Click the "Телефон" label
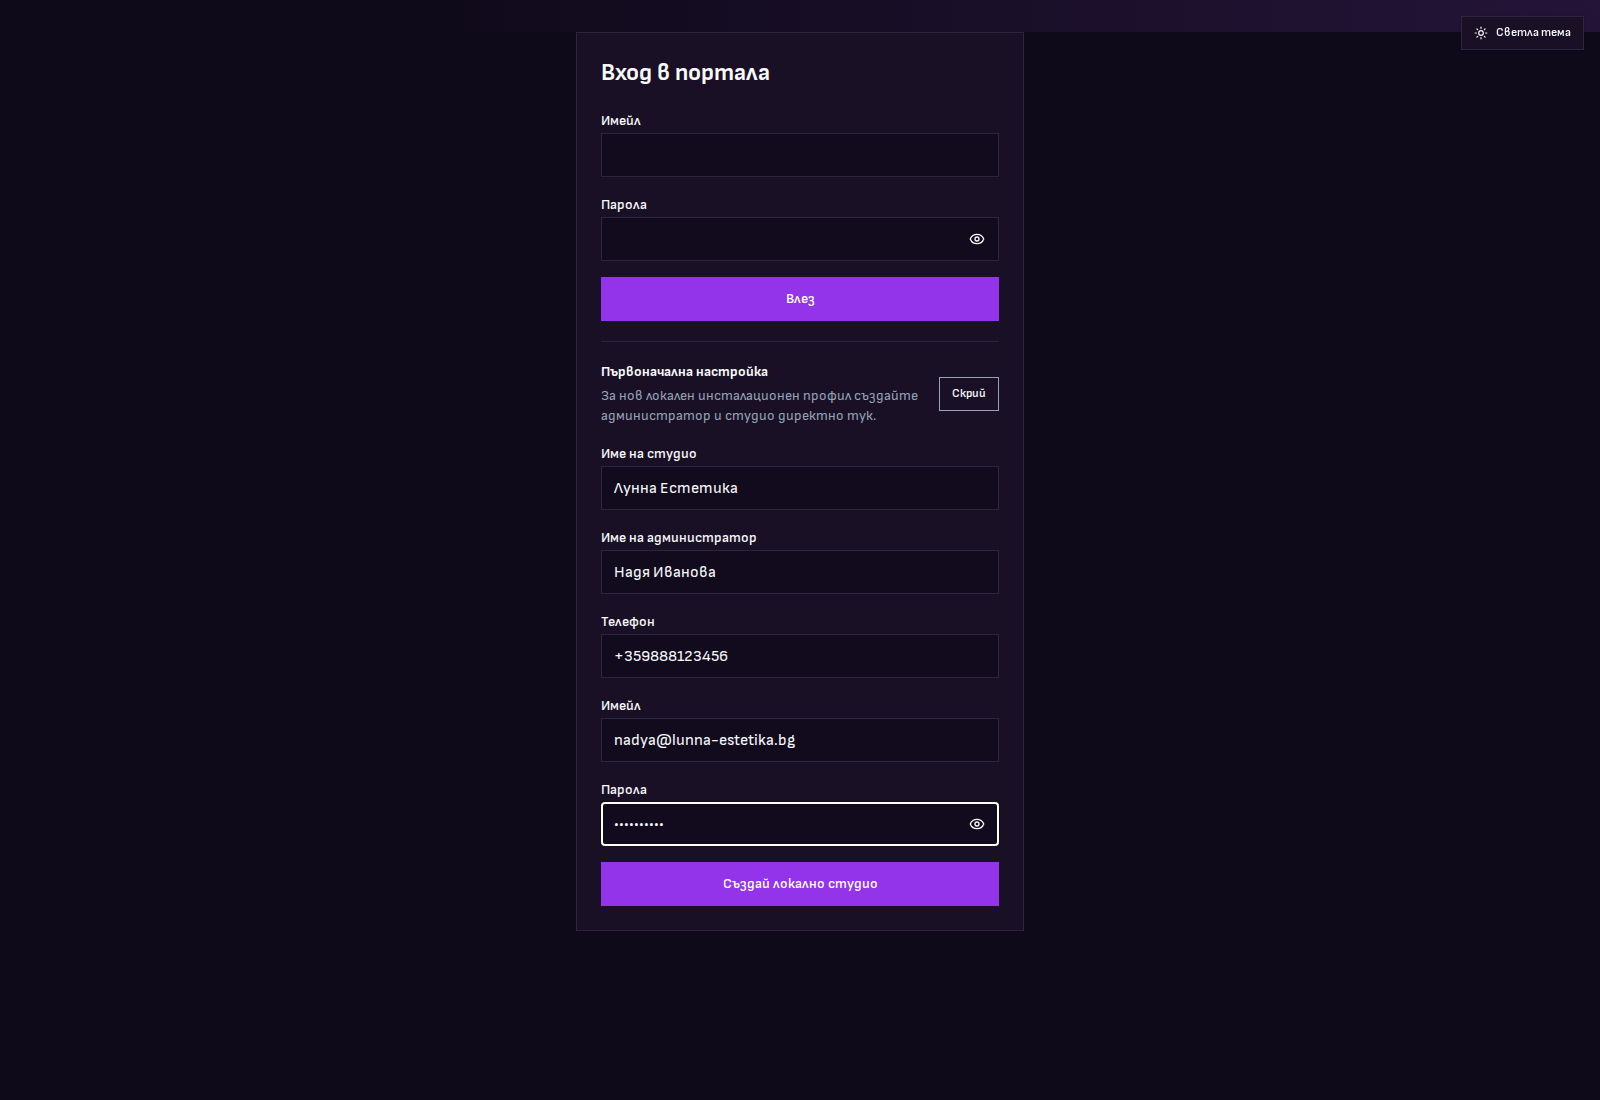This screenshot has width=1600, height=1100. 627,622
